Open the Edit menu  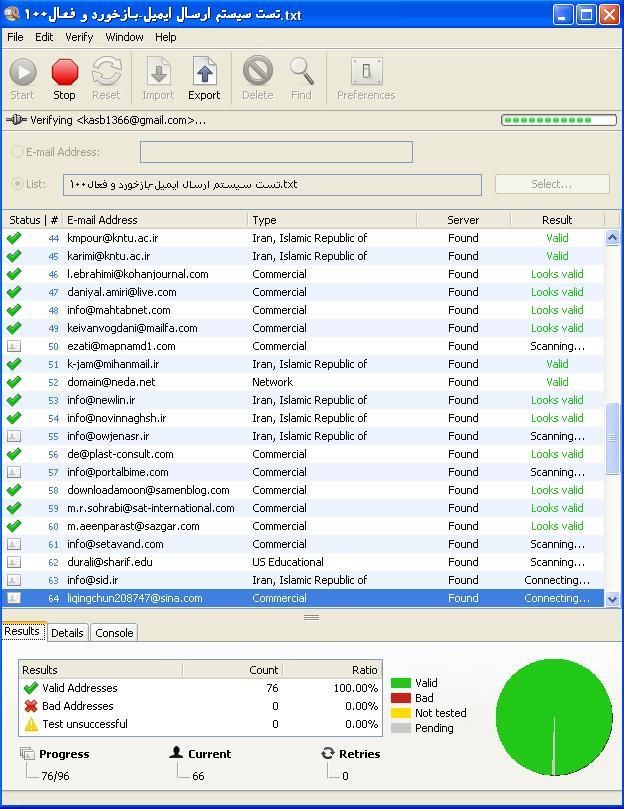tap(44, 37)
